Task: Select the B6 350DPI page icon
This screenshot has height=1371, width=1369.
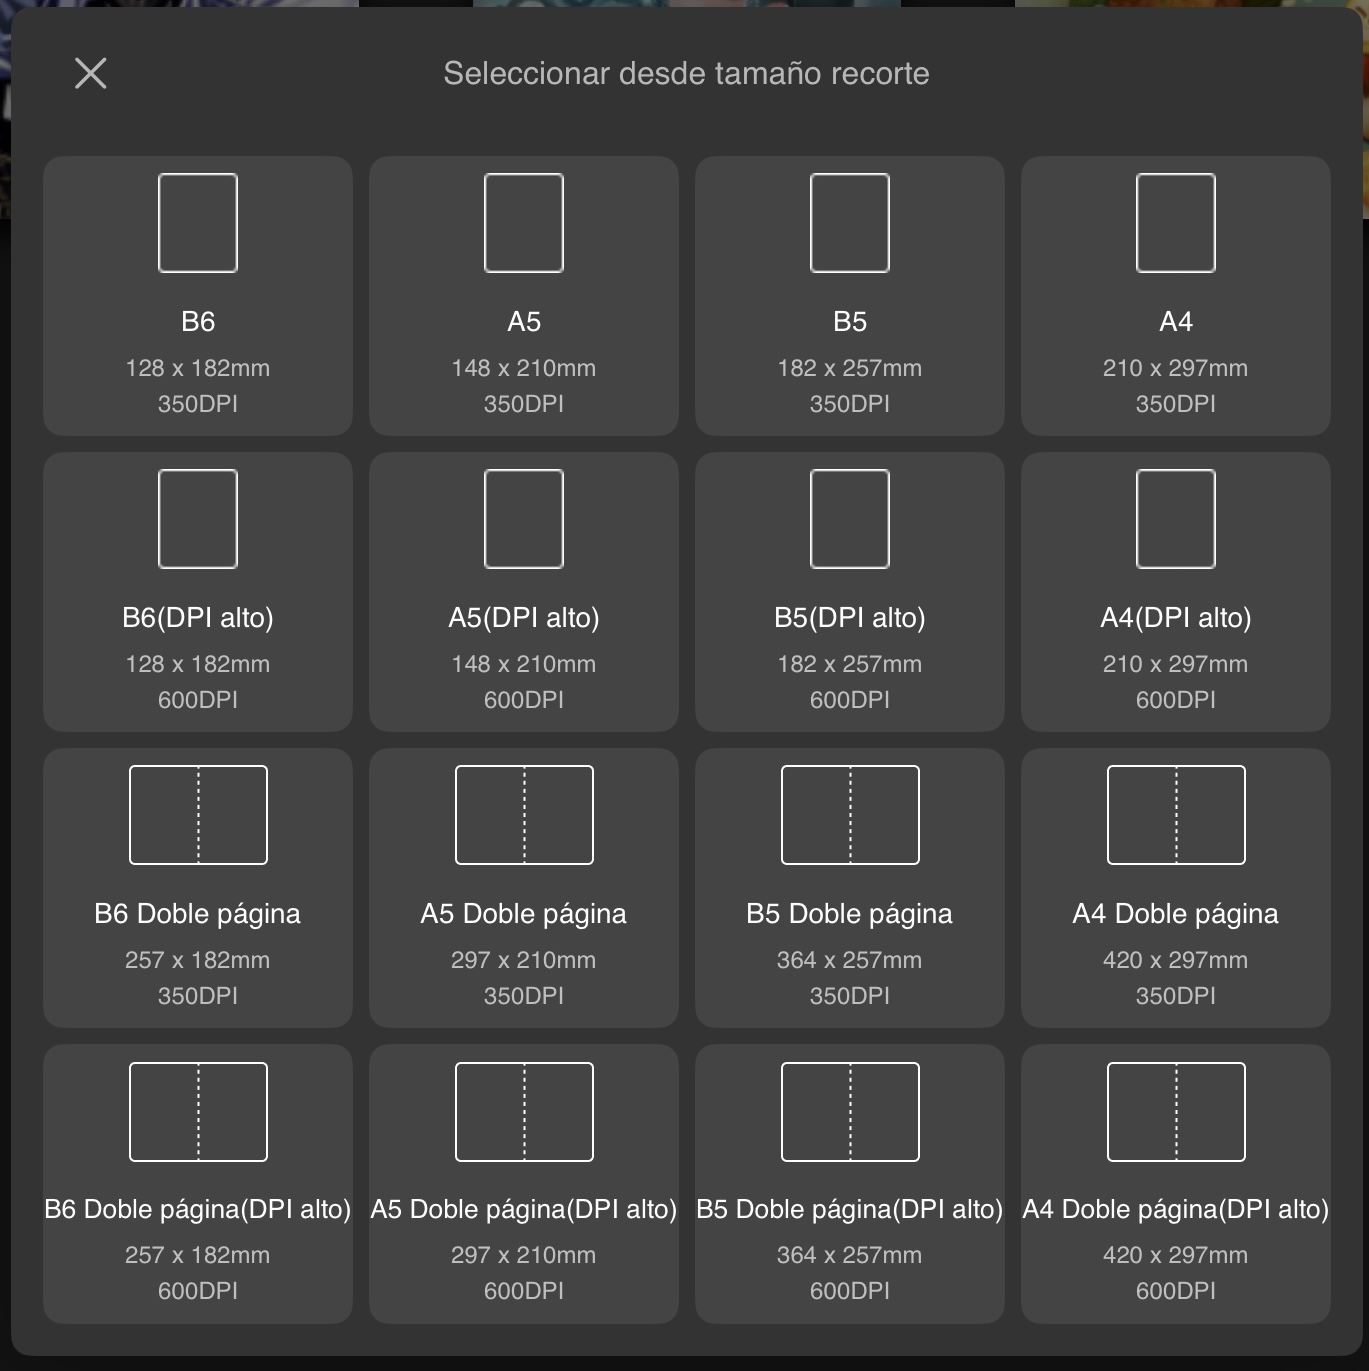Action: tap(198, 223)
